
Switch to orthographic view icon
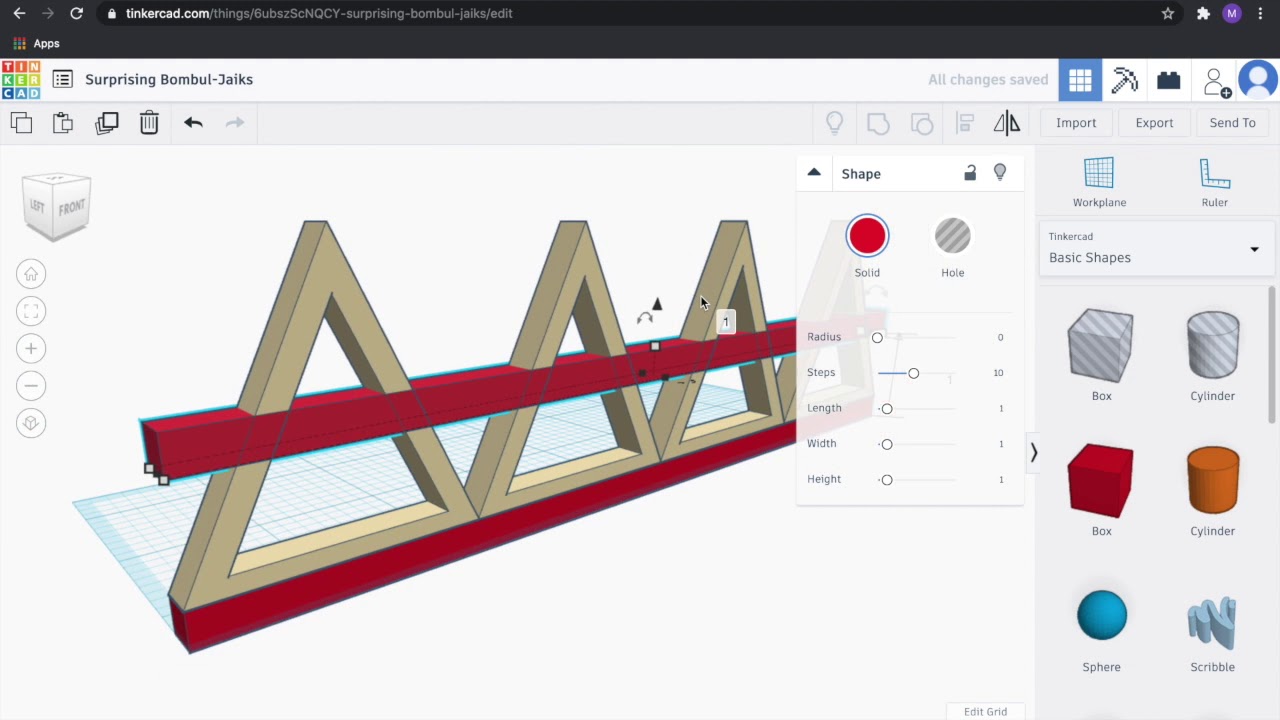click(x=31, y=423)
